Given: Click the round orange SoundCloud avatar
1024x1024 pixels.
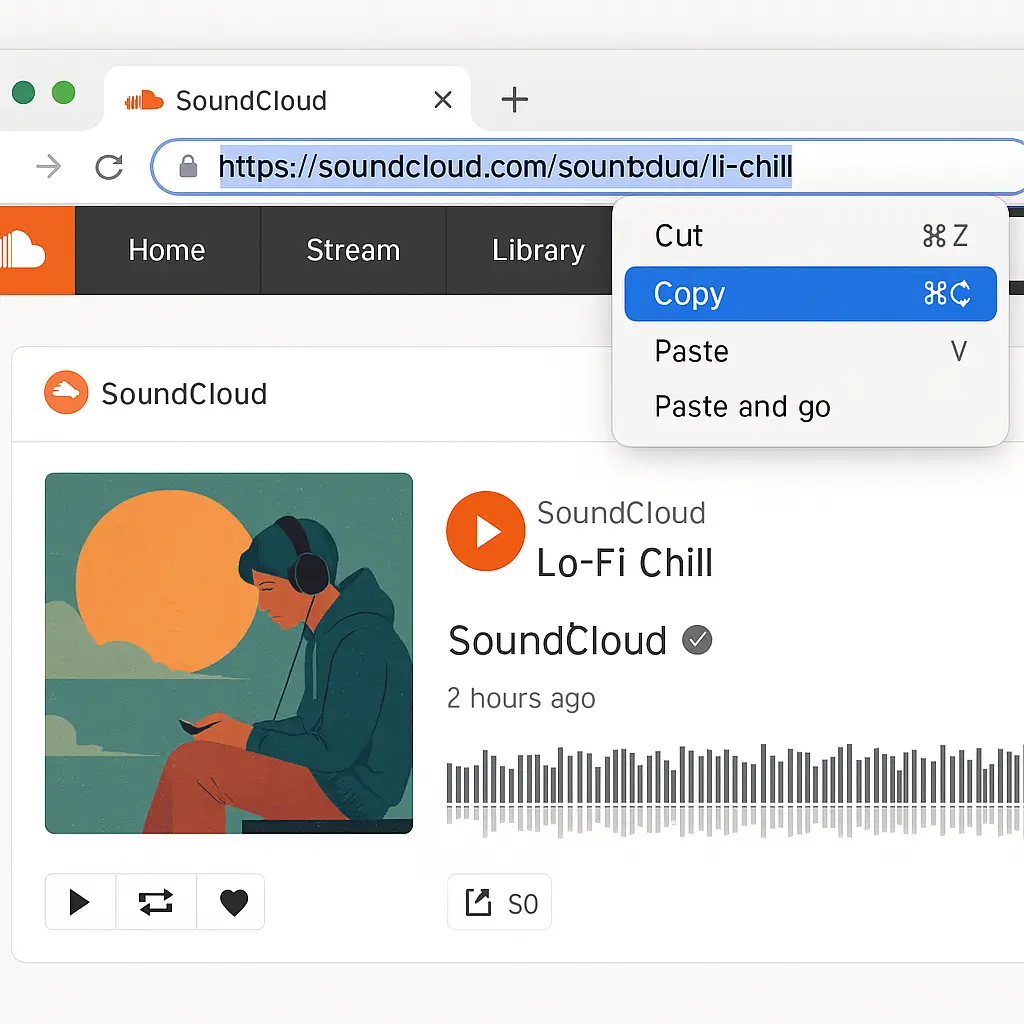Looking at the screenshot, I should pyautogui.click(x=66, y=392).
